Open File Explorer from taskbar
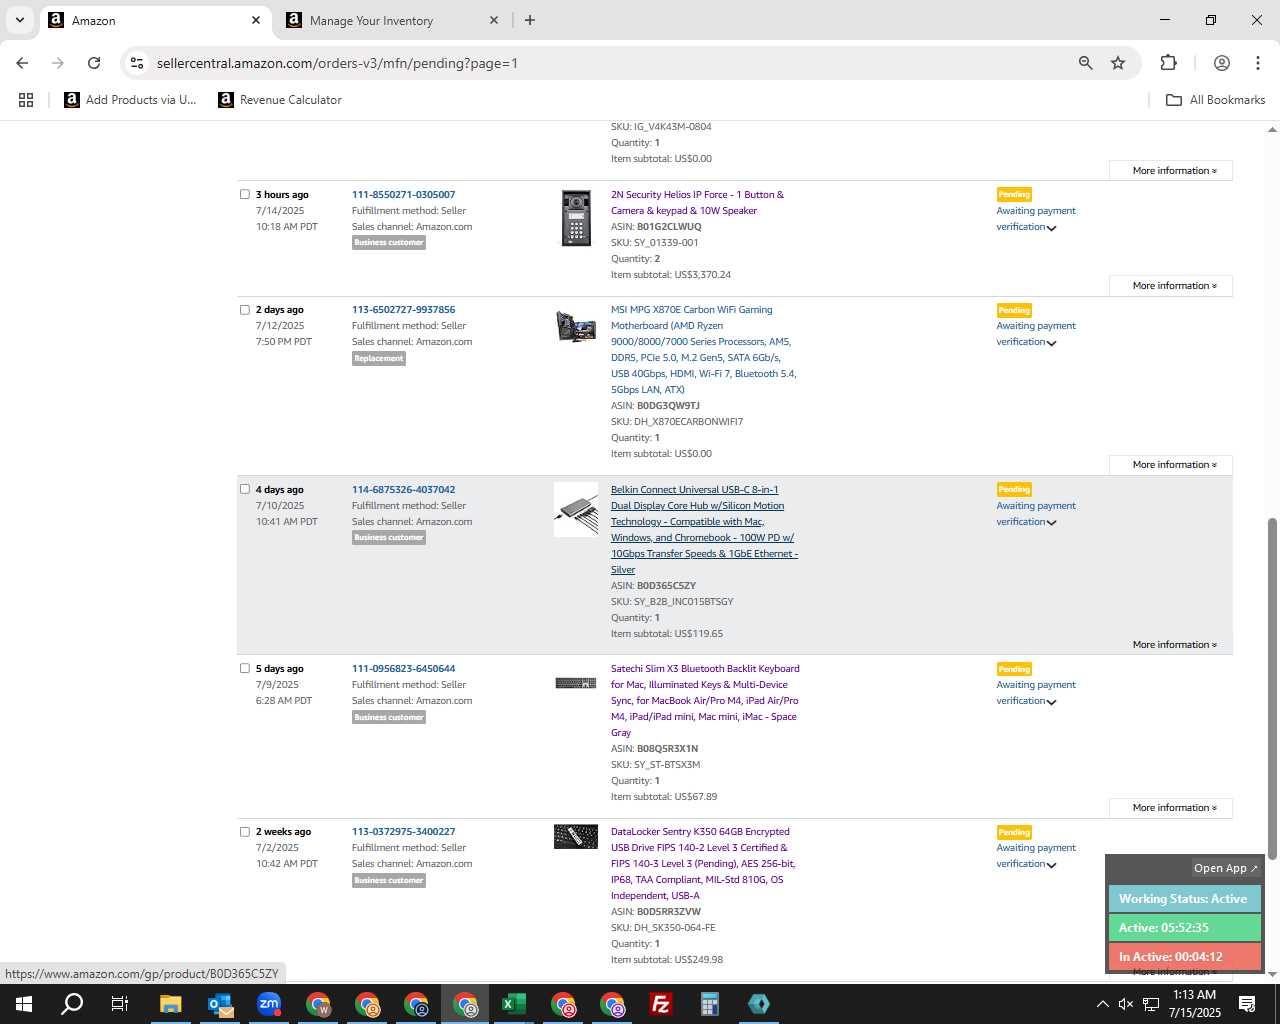Screen dimensions: 1280x1024 (170, 1004)
